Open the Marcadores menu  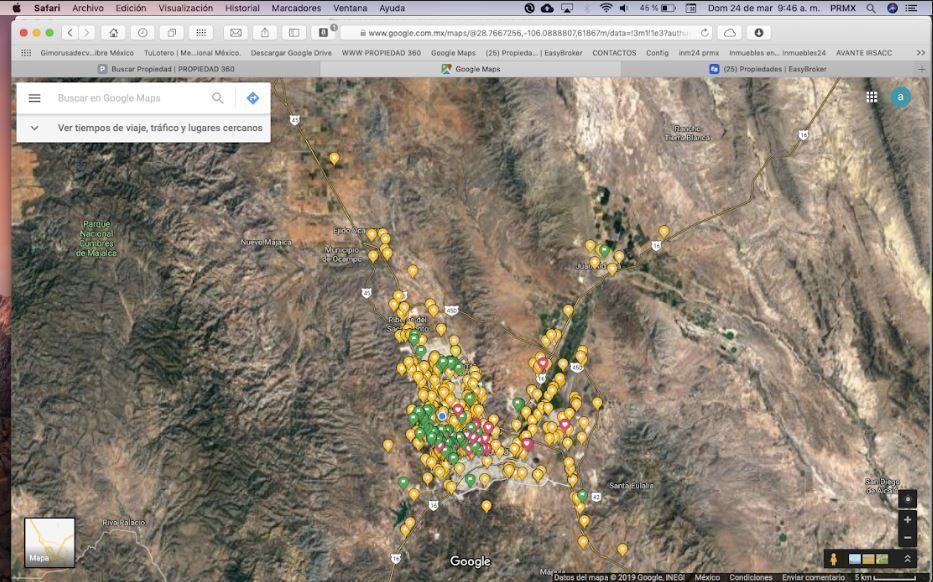296,8
